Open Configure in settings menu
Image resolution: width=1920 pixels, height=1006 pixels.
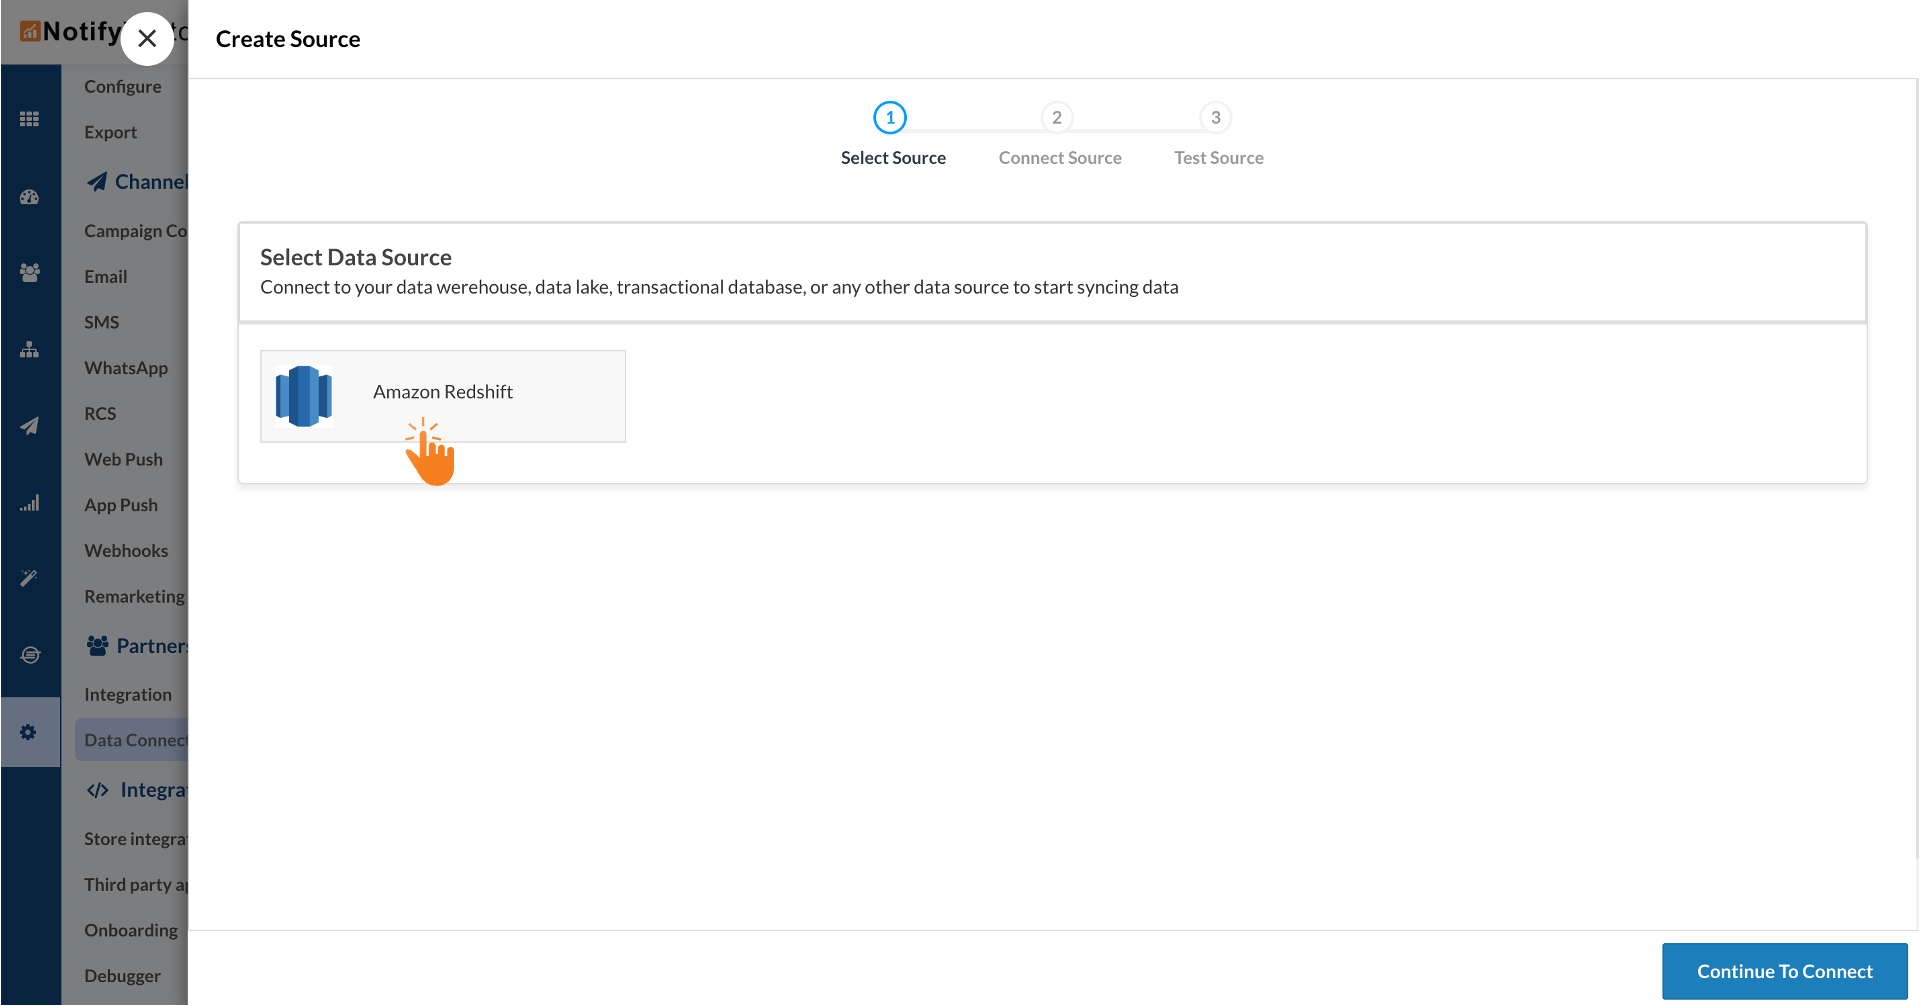[123, 86]
